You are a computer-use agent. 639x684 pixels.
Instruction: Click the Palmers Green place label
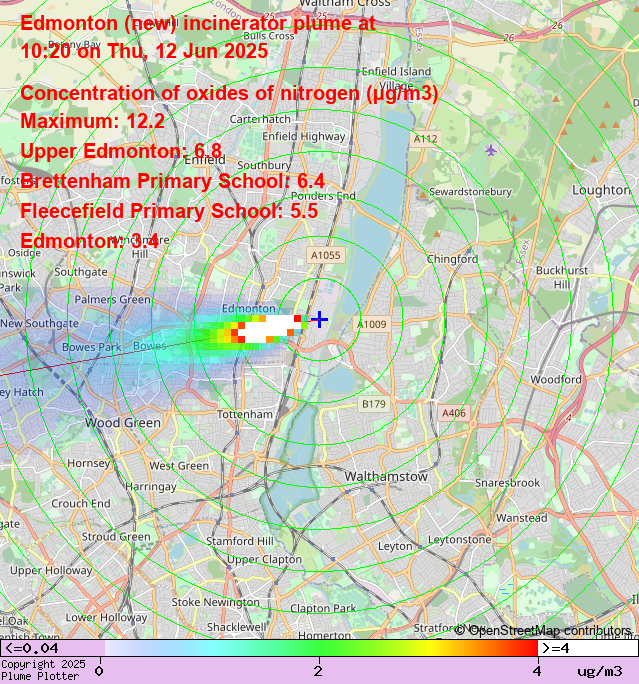pyautogui.click(x=113, y=299)
